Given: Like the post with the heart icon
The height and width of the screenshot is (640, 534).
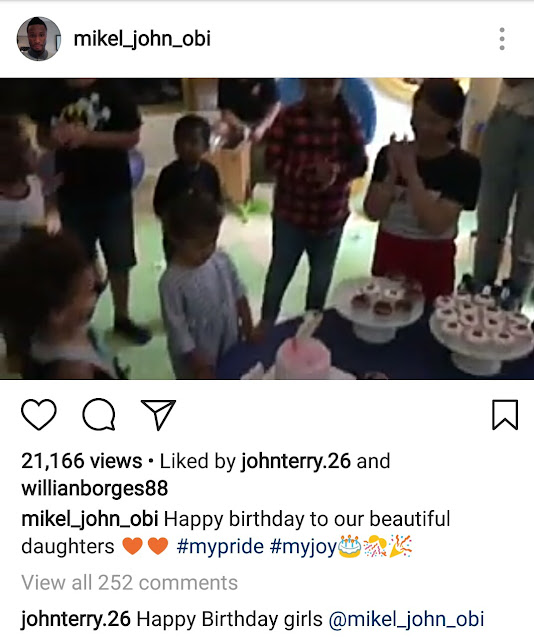Looking at the screenshot, I should click(38, 414).
